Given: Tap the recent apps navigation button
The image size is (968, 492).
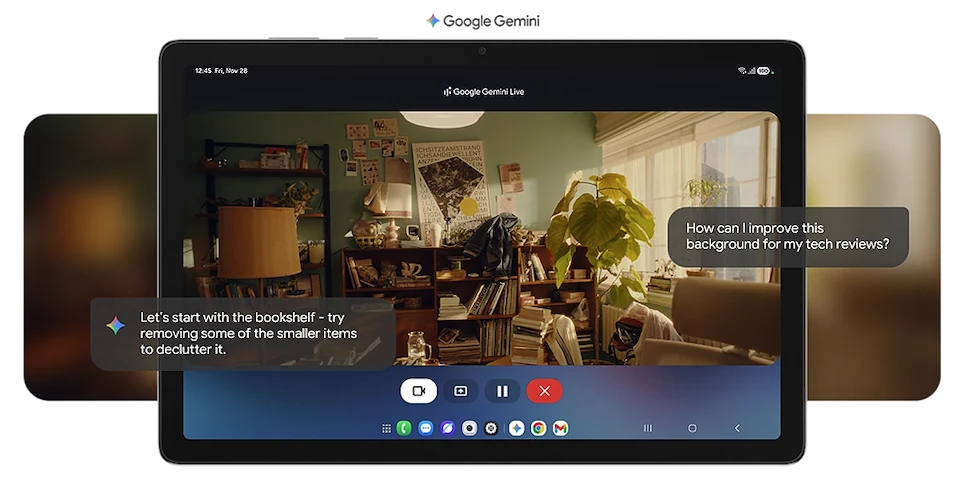Looking at the screenshot, I should pos(648,428).
